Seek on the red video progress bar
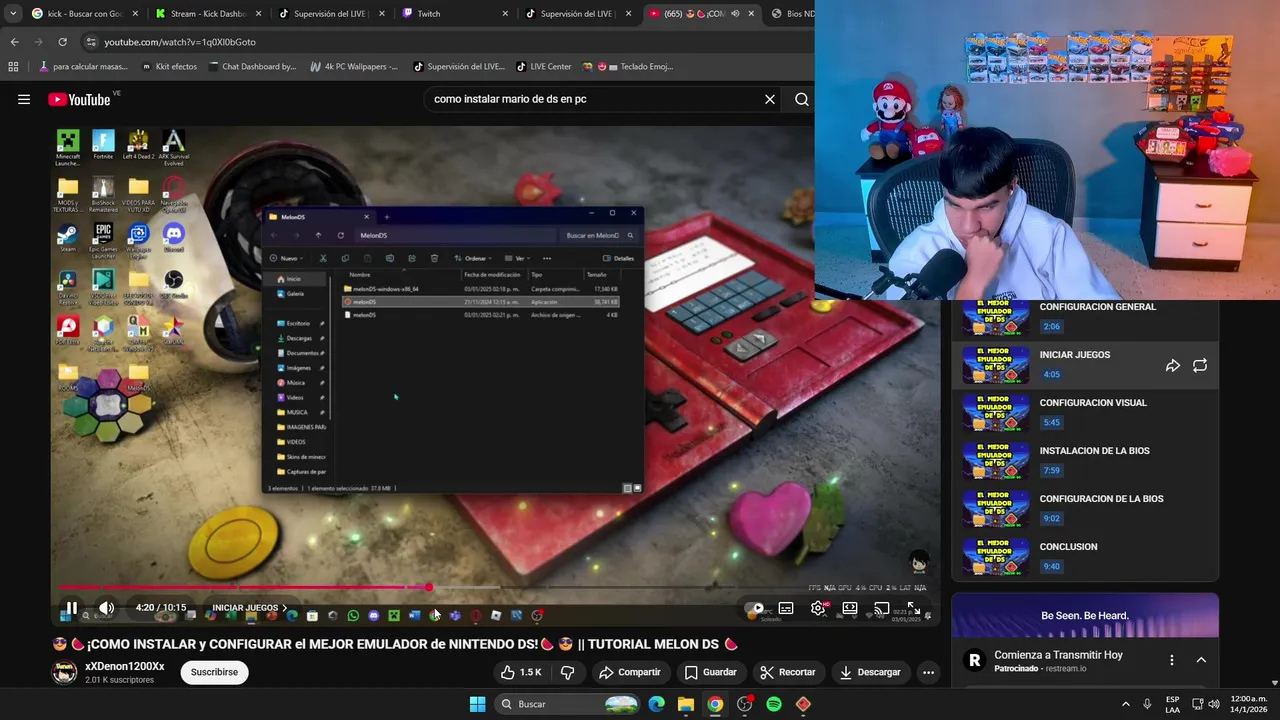 494,587
